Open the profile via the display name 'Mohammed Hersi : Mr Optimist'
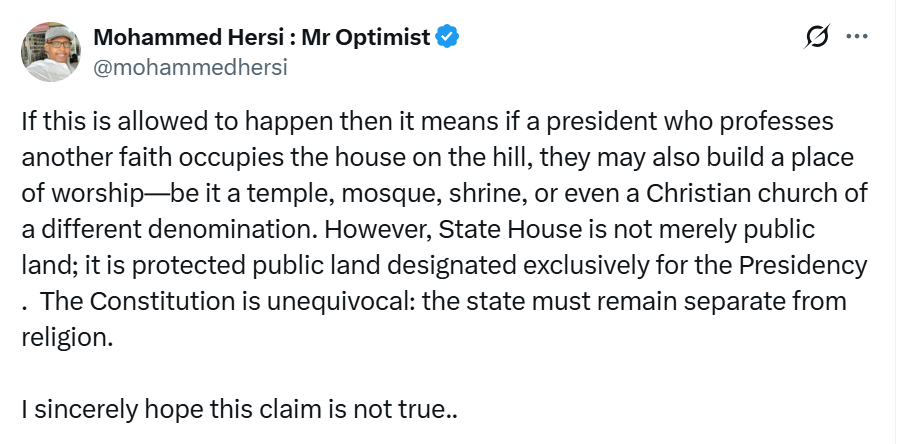Screen dimensions: 901x444 pyautogui.click(x=261, y=37)
